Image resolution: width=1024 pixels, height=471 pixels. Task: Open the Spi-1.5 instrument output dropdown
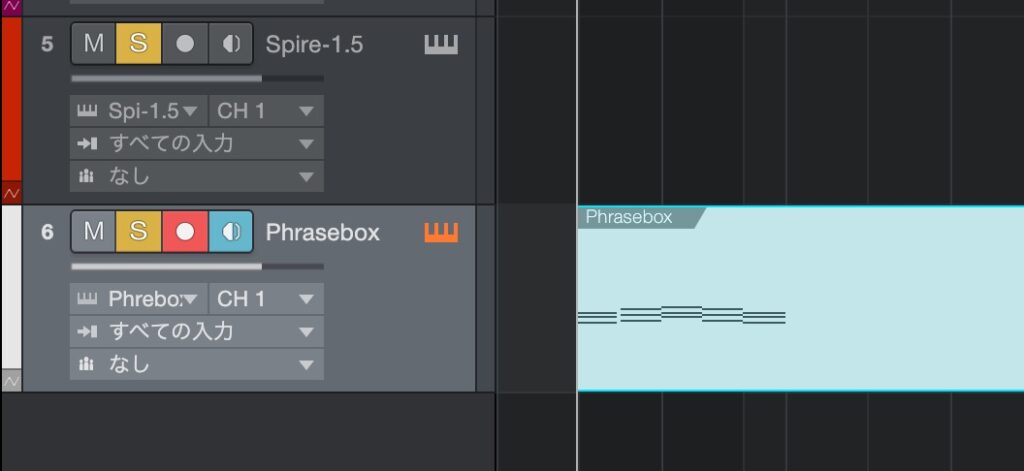tap(140, 111)
